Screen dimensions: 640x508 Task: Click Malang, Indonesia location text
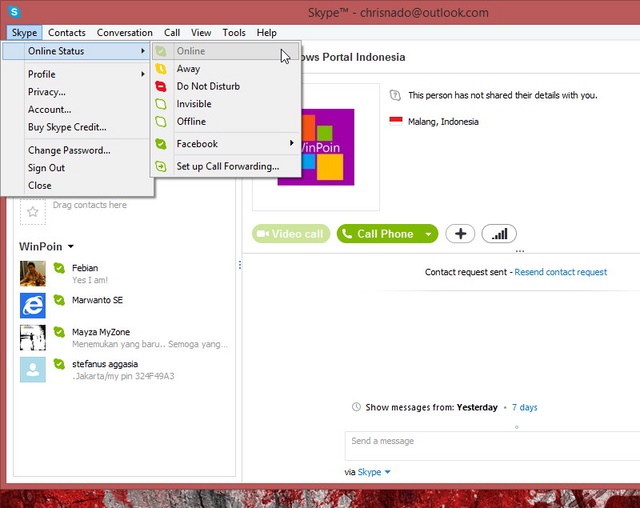(x=443, y=122)
